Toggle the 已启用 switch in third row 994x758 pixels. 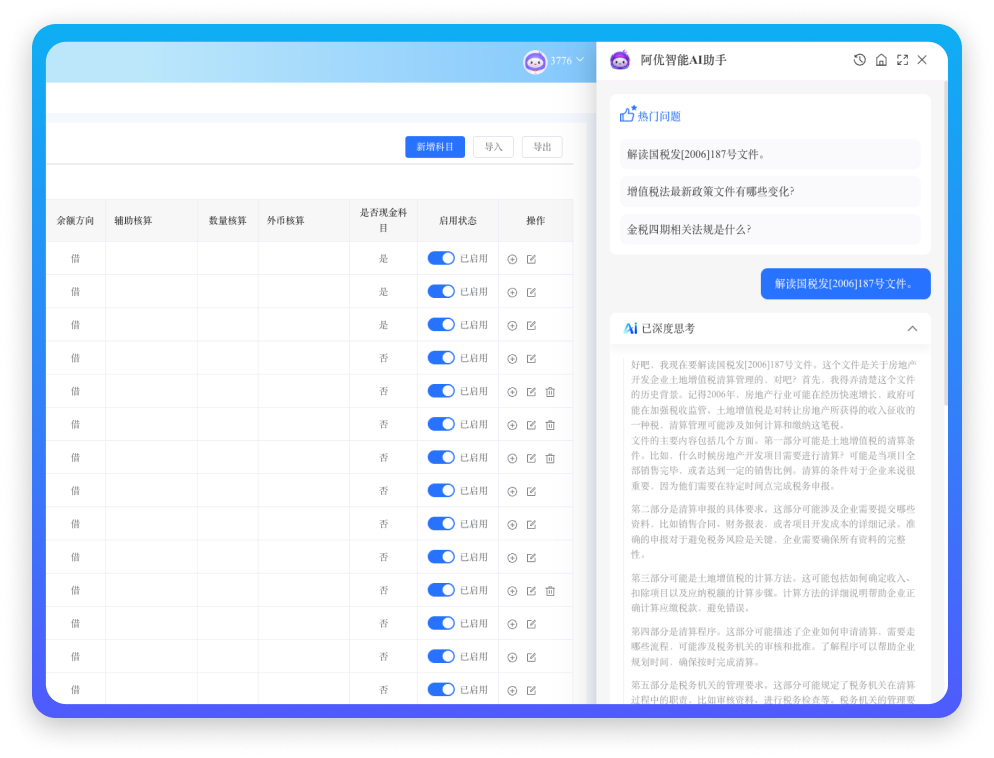click(x=441, y=325)
